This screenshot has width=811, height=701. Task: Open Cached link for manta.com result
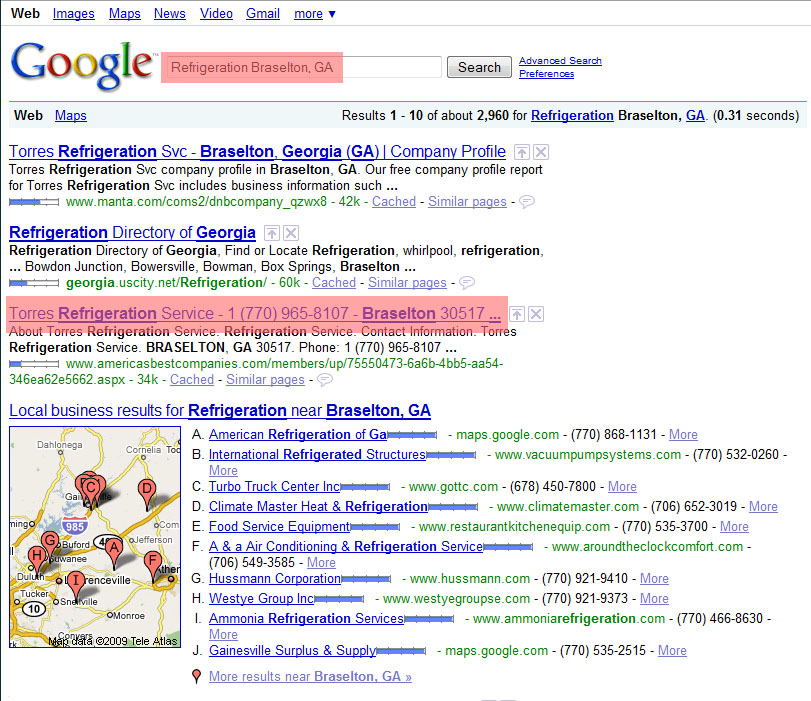[x=394, y=202]
